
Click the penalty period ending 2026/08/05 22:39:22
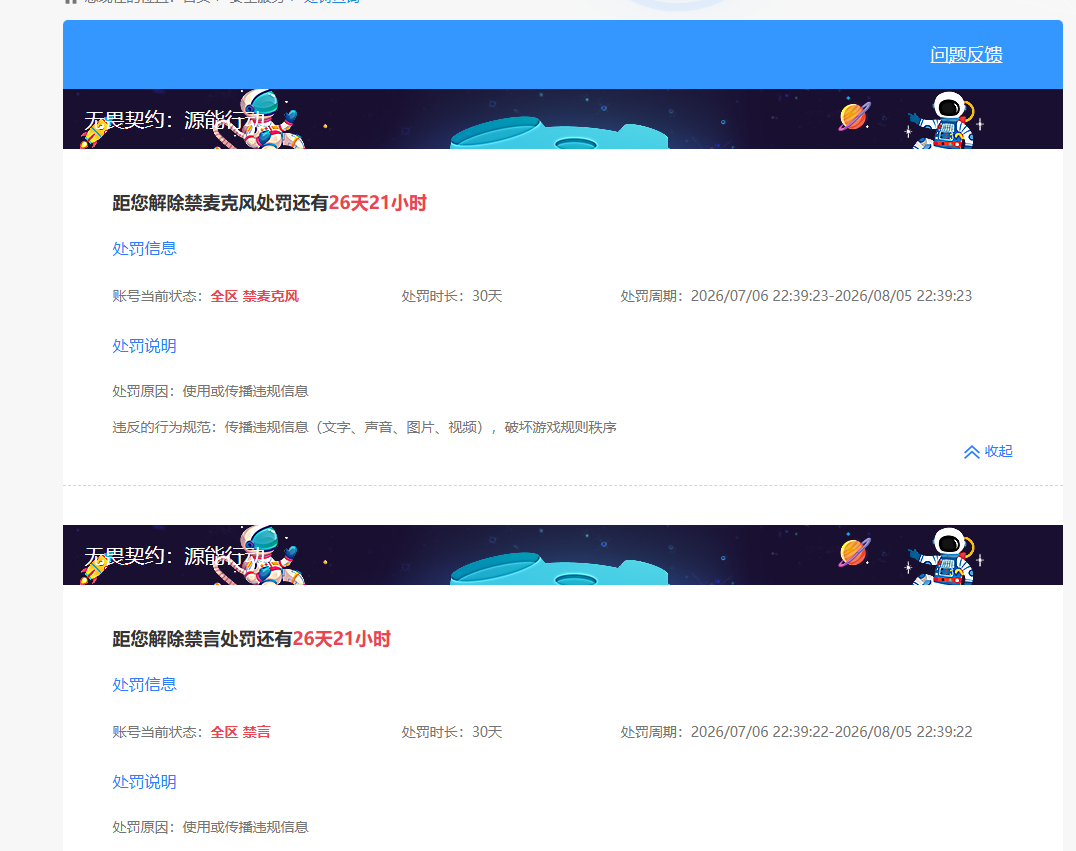click(x=797, y=732)
